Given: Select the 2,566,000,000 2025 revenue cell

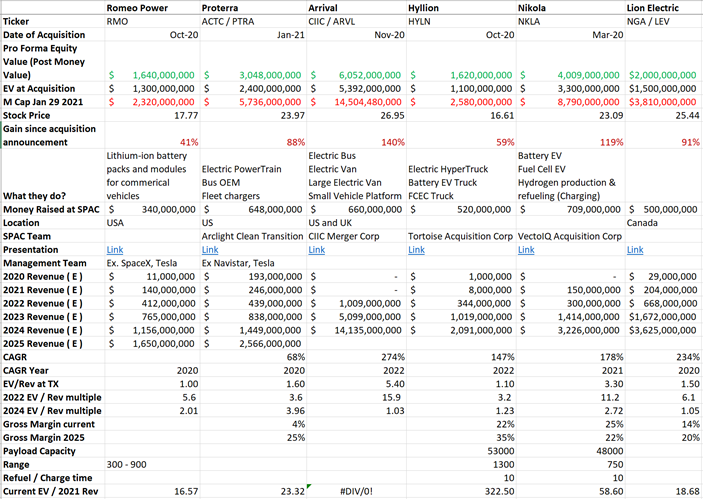Looking at the screenshot, I should 253,344.
